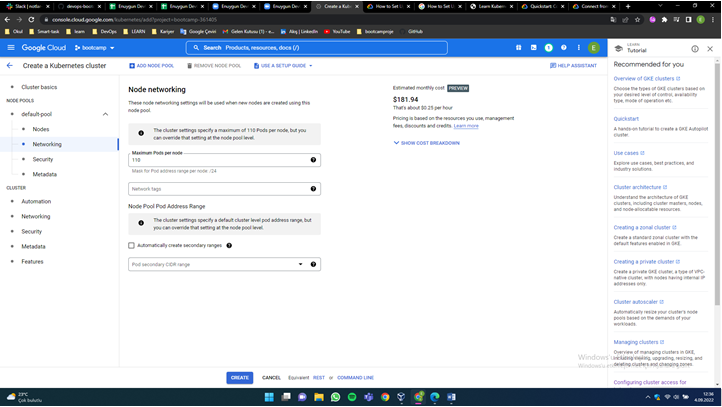Select default-pool in the node pools list
Viewport: 722px width, 407px height.
[36, 114]
